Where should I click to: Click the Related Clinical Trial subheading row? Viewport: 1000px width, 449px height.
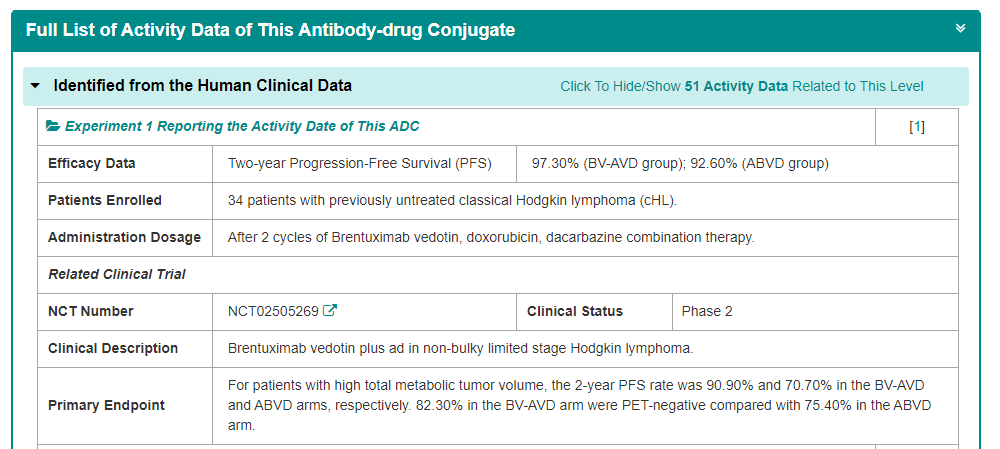coord(117,274)
